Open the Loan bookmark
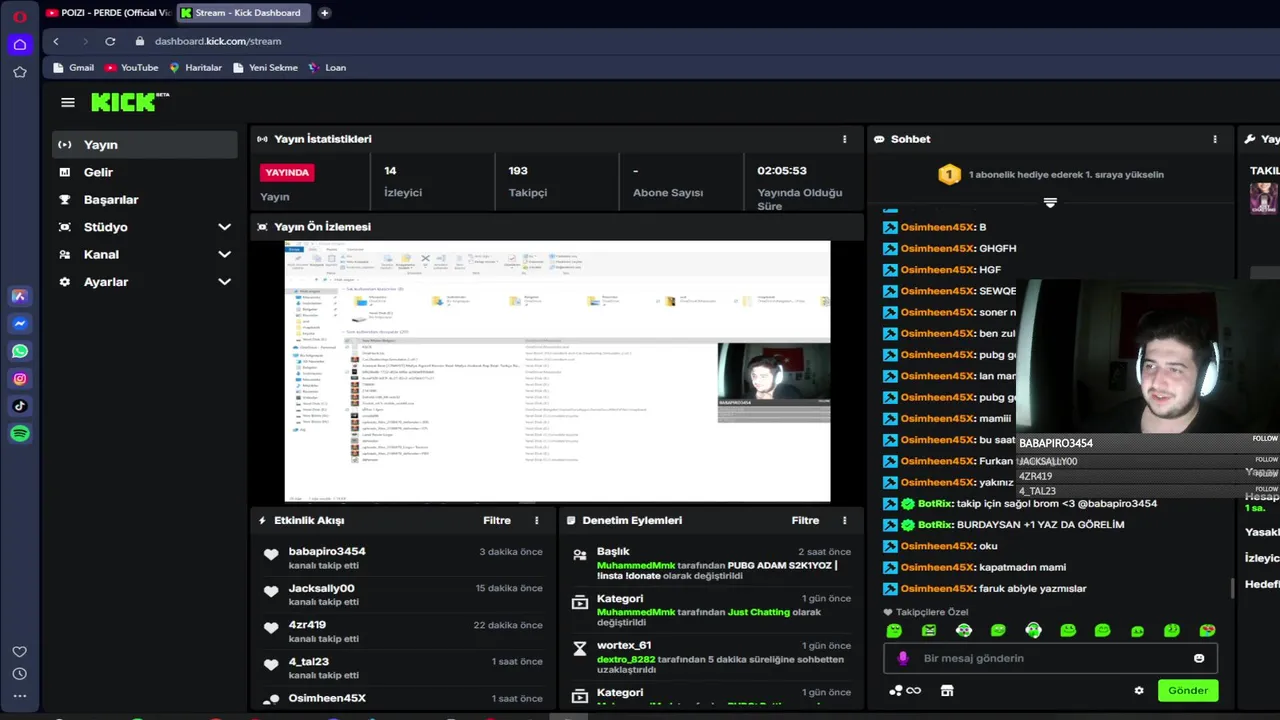Viewport: 1280px width, 720px height. [x=327, y=68]
